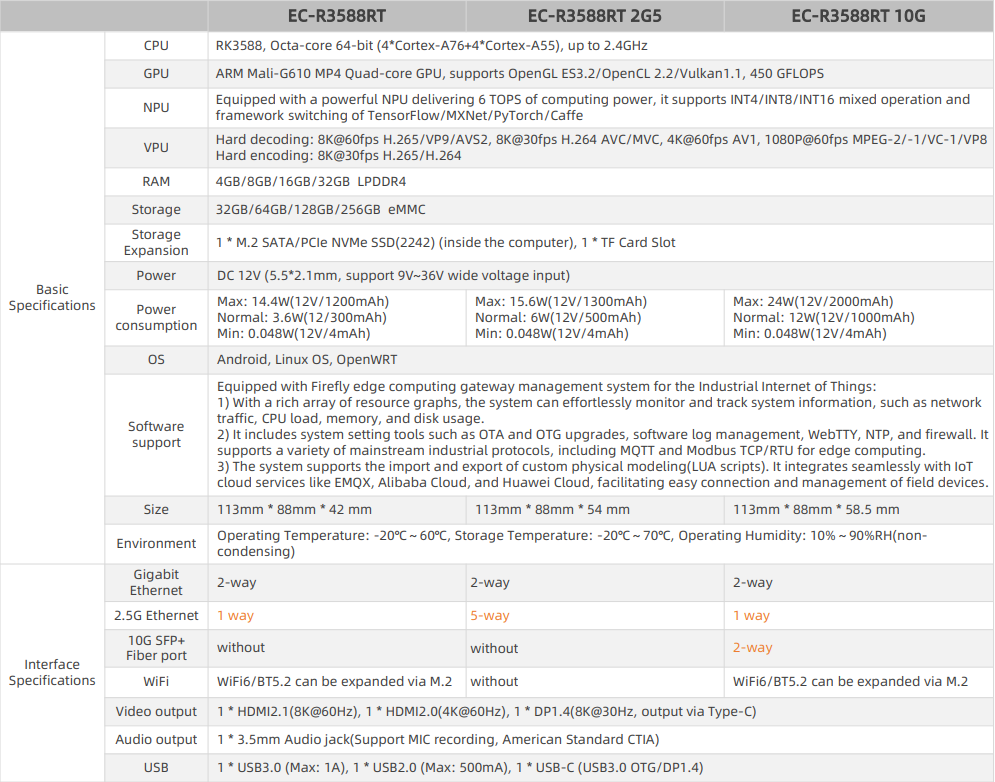Click Gigabit Ethernet 2-way under EC-R3588RT 2G5

(490, 583)
